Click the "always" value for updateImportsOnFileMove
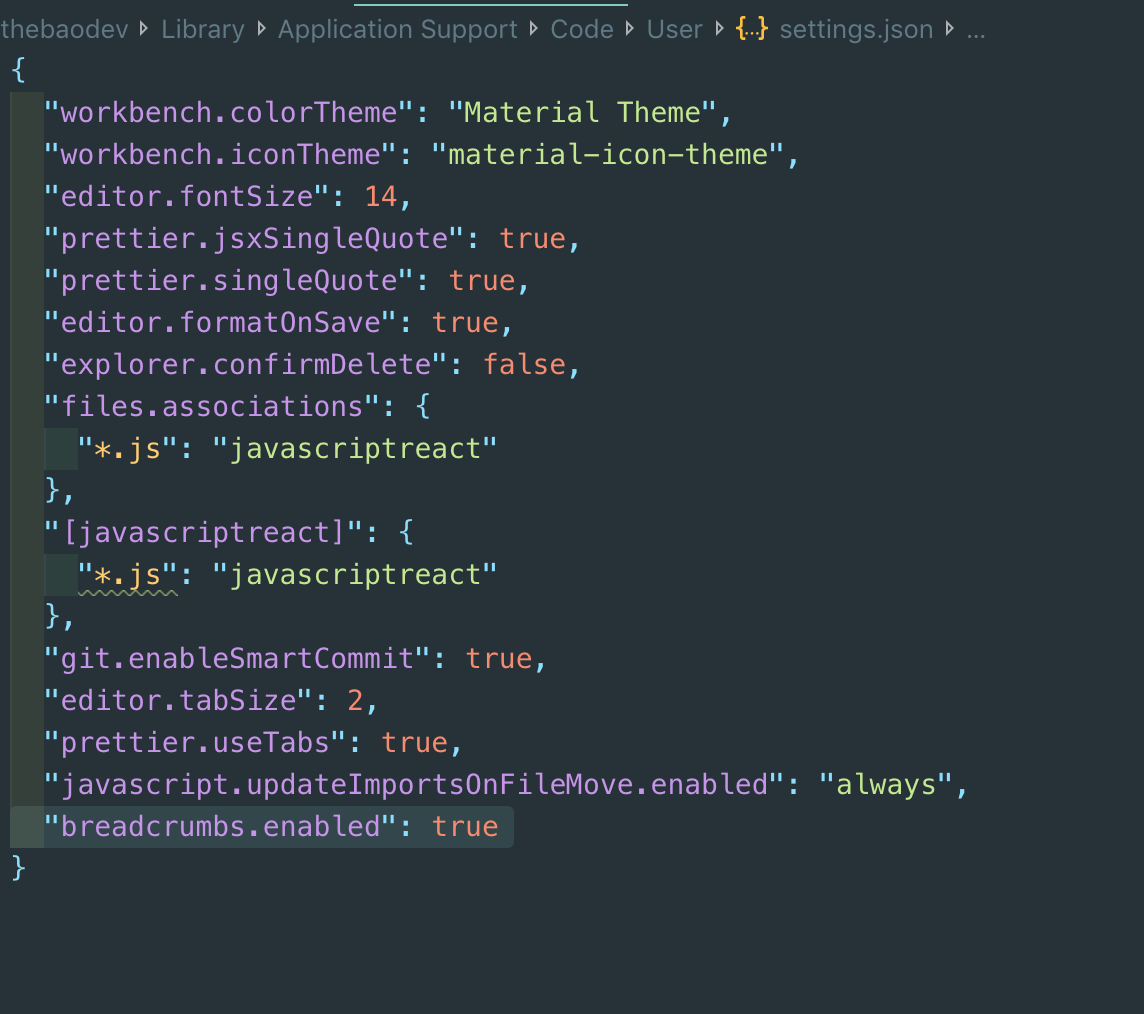Viewport: 1144px width, 1014px height. coord(888,784)
